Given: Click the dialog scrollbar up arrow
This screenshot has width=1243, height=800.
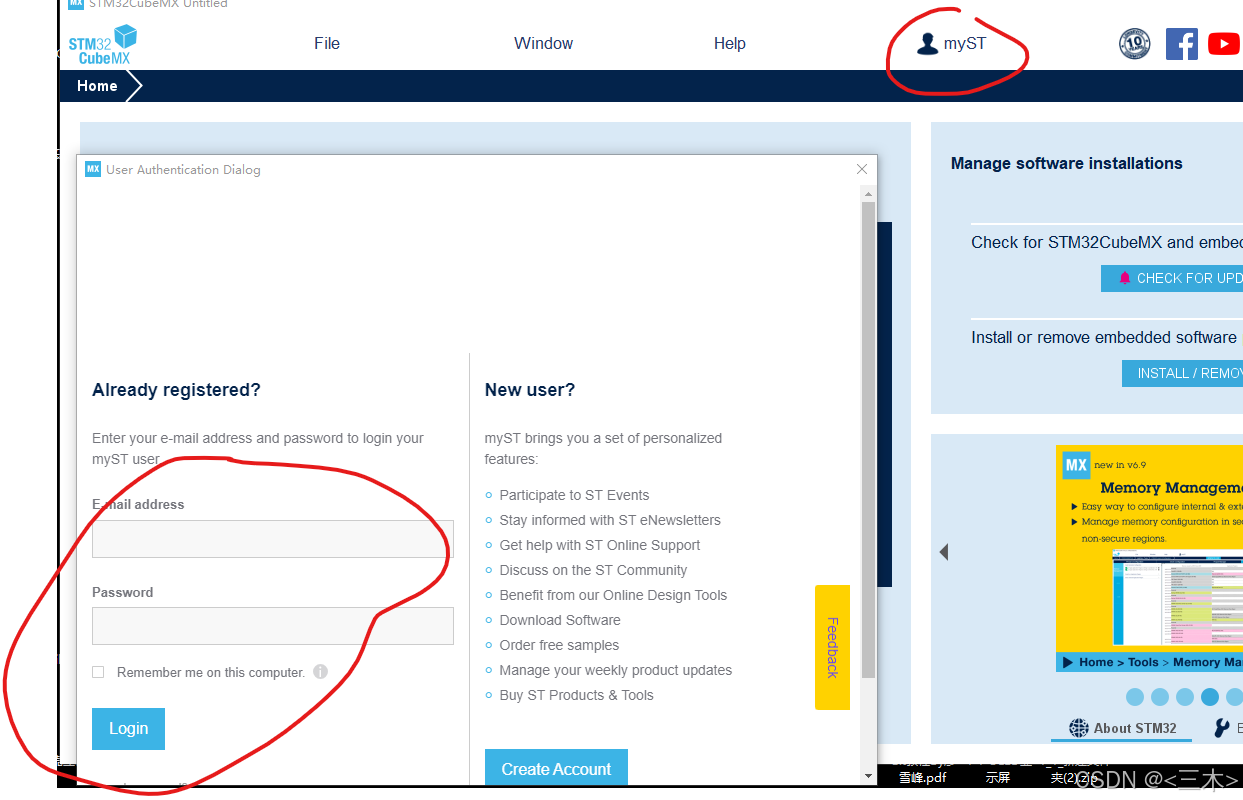Looking at the screenshot, I should [868, 193].
